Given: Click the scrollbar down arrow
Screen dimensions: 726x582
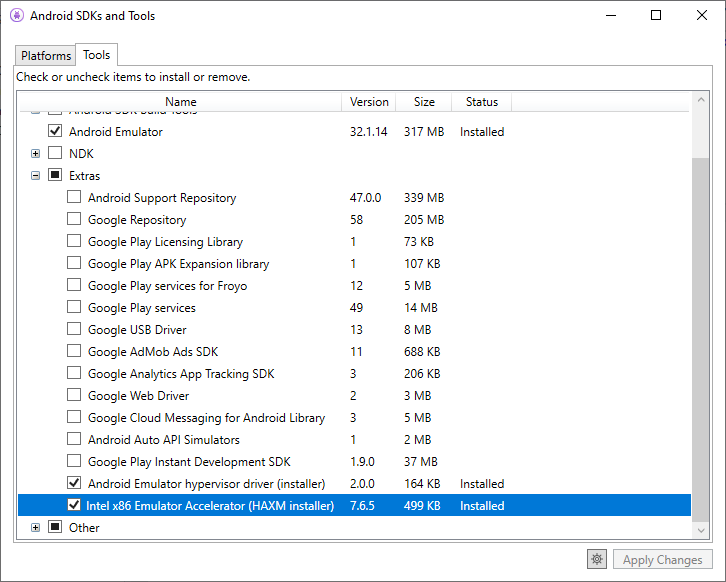Looking at the screenshot, I should (701, 530).
